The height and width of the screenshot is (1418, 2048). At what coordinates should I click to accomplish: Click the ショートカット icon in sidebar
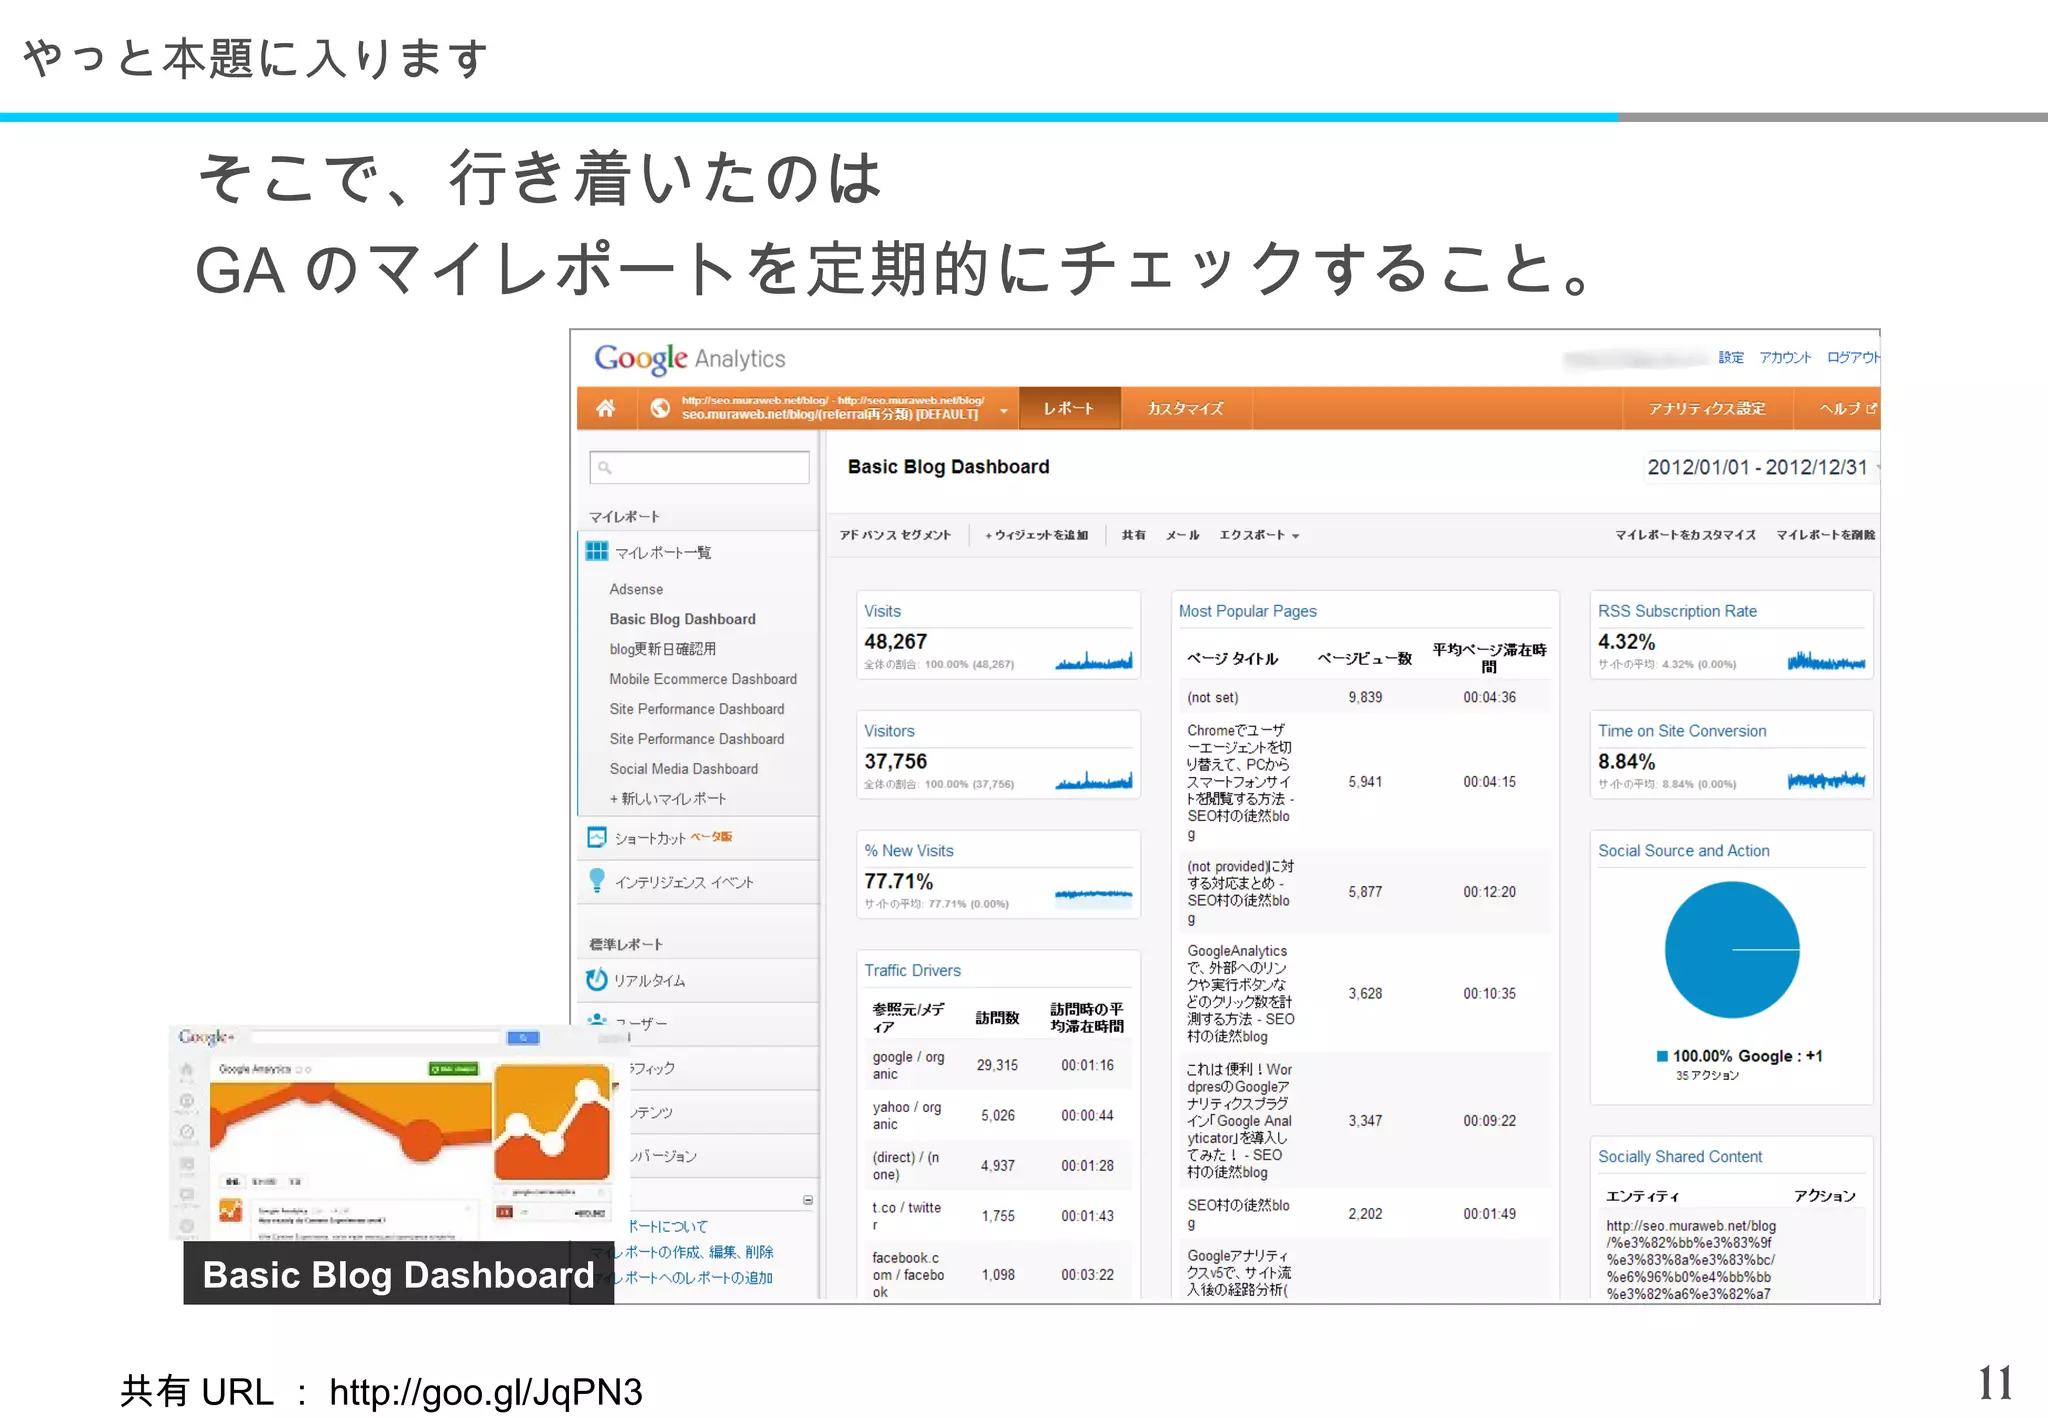[597, 837]
